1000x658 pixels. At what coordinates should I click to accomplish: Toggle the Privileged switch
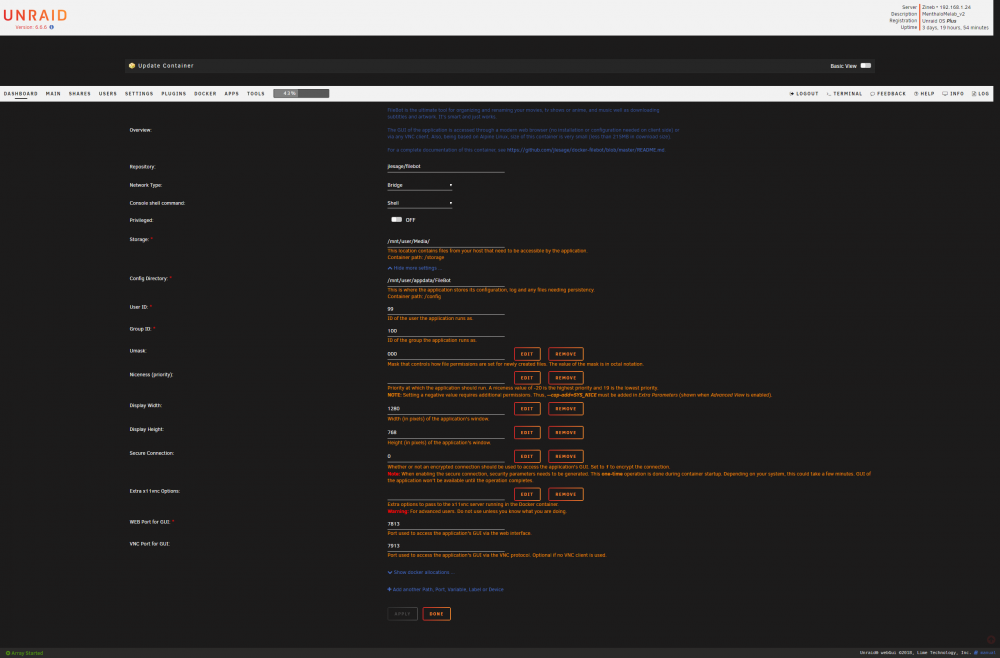[x=397, y=219]
